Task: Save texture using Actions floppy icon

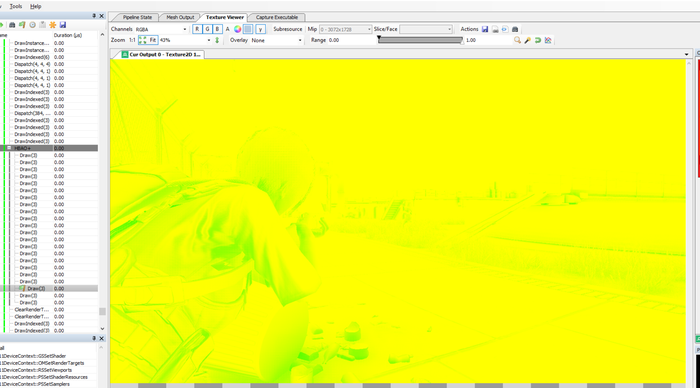Action: point(485,29)
